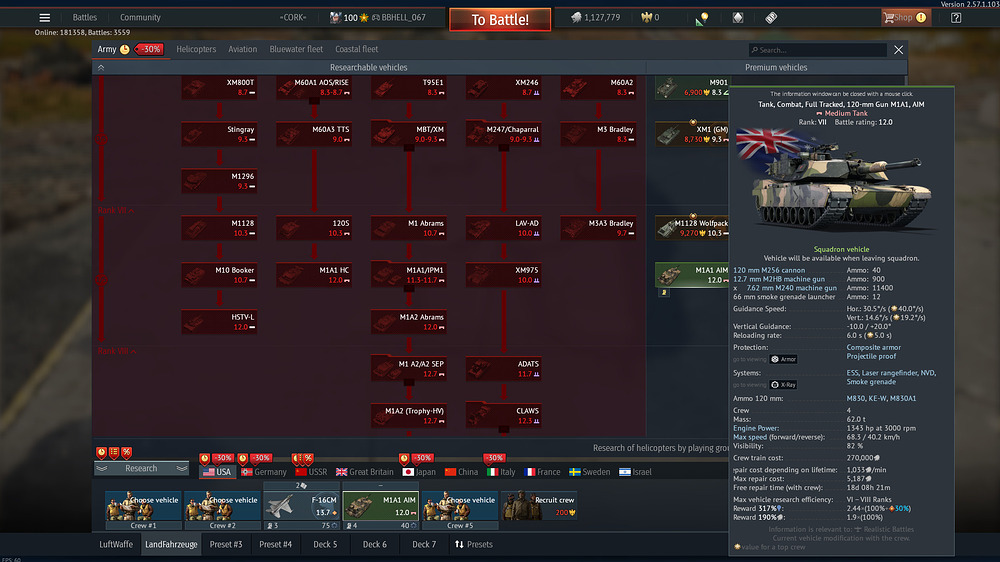Collapse the Rank VII section
This screenshot has width=1000, height=562.
[x=116, y=211]
